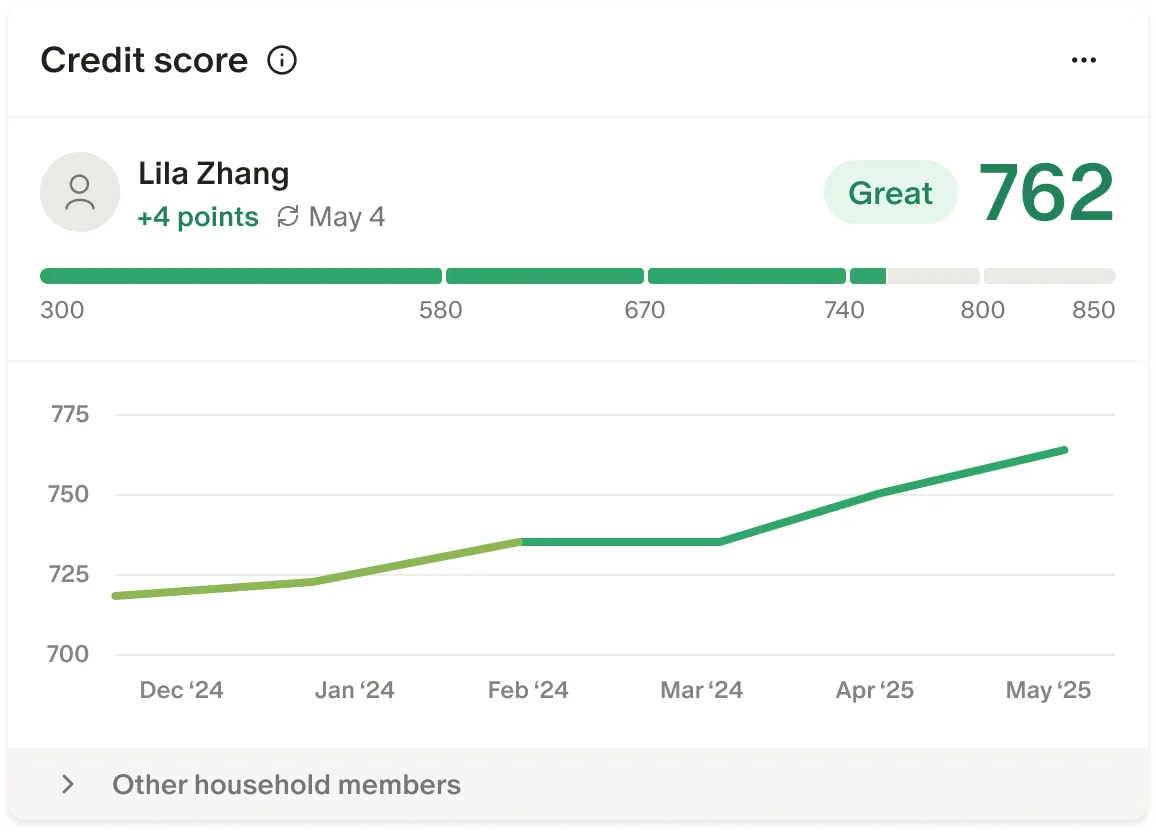Click the Apr '25 axis label
Viewport: 1156px width, 832px height.
click(874, 690)
